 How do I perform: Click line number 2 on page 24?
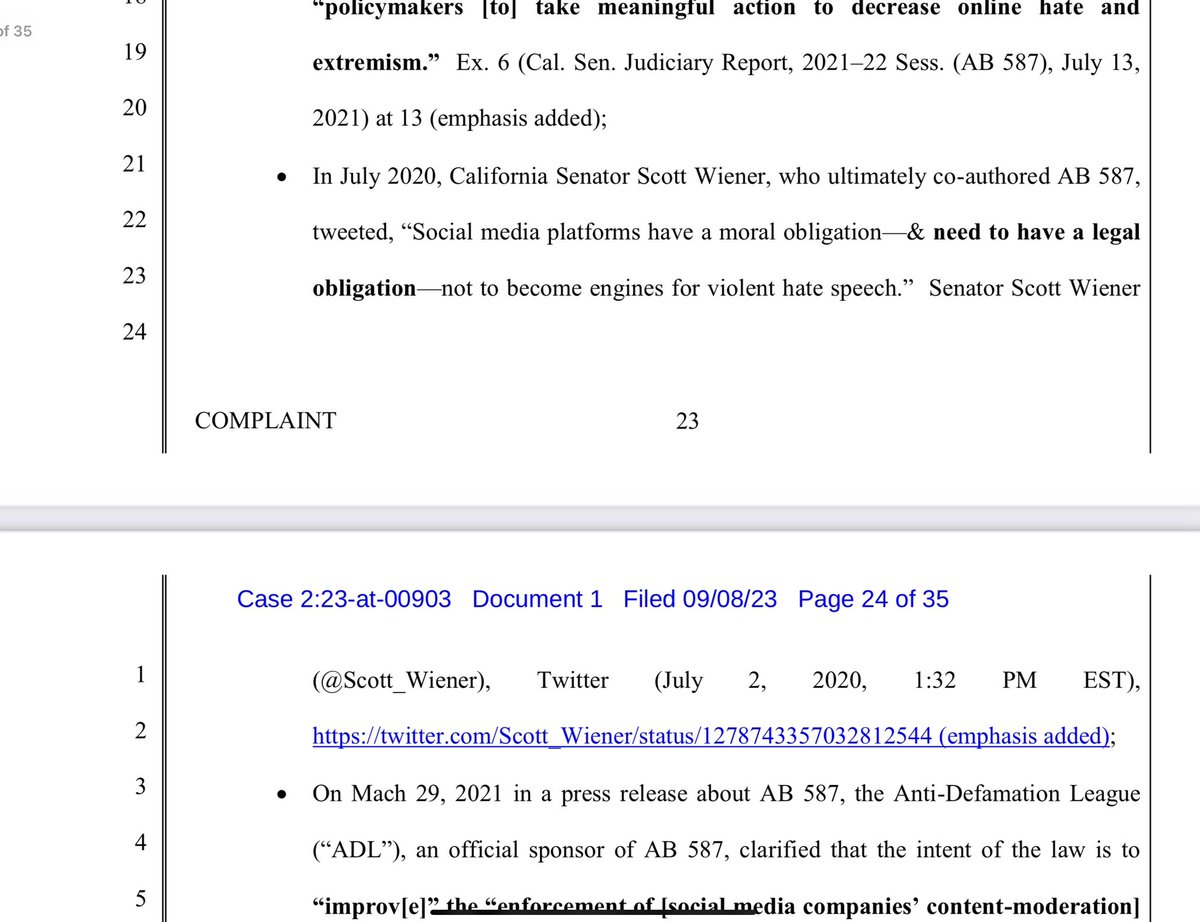140,731
